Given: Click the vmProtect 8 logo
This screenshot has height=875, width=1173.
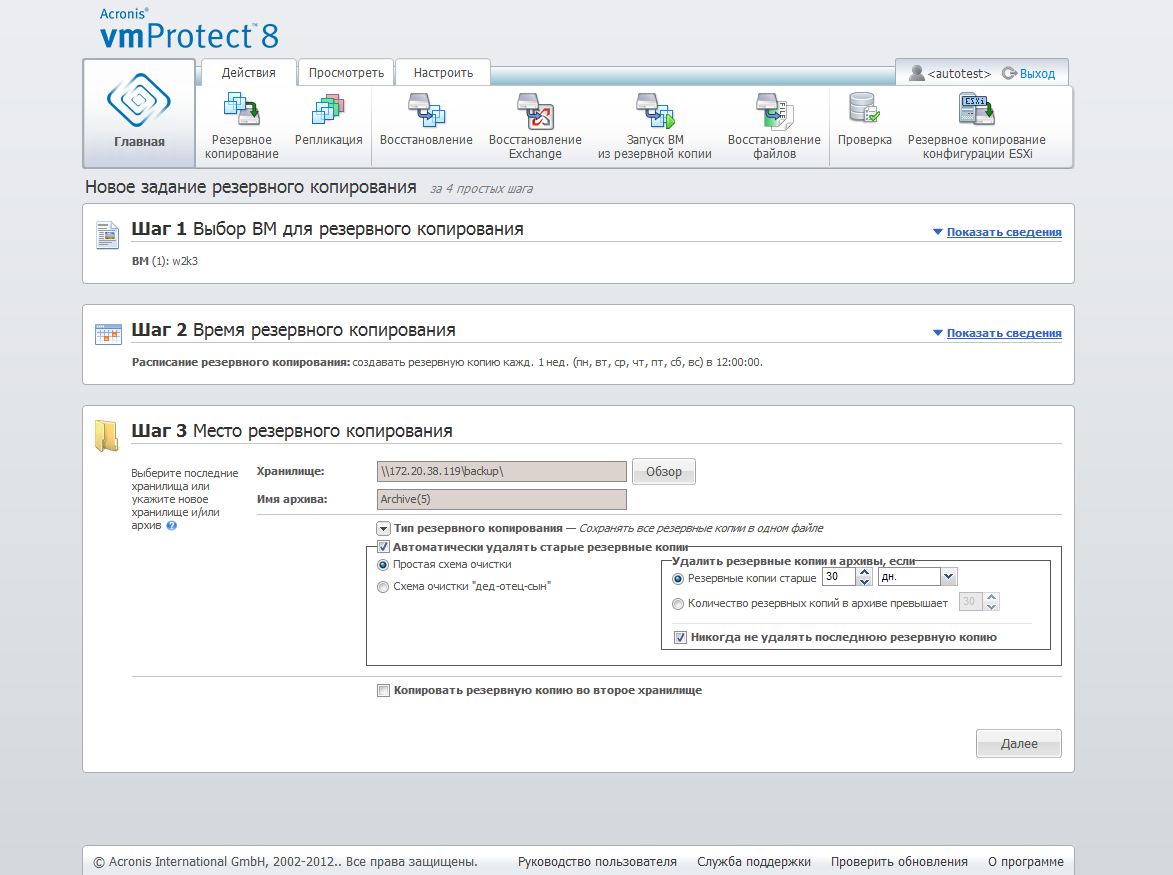Looking at the screenshot, I should tap(189, 30).
